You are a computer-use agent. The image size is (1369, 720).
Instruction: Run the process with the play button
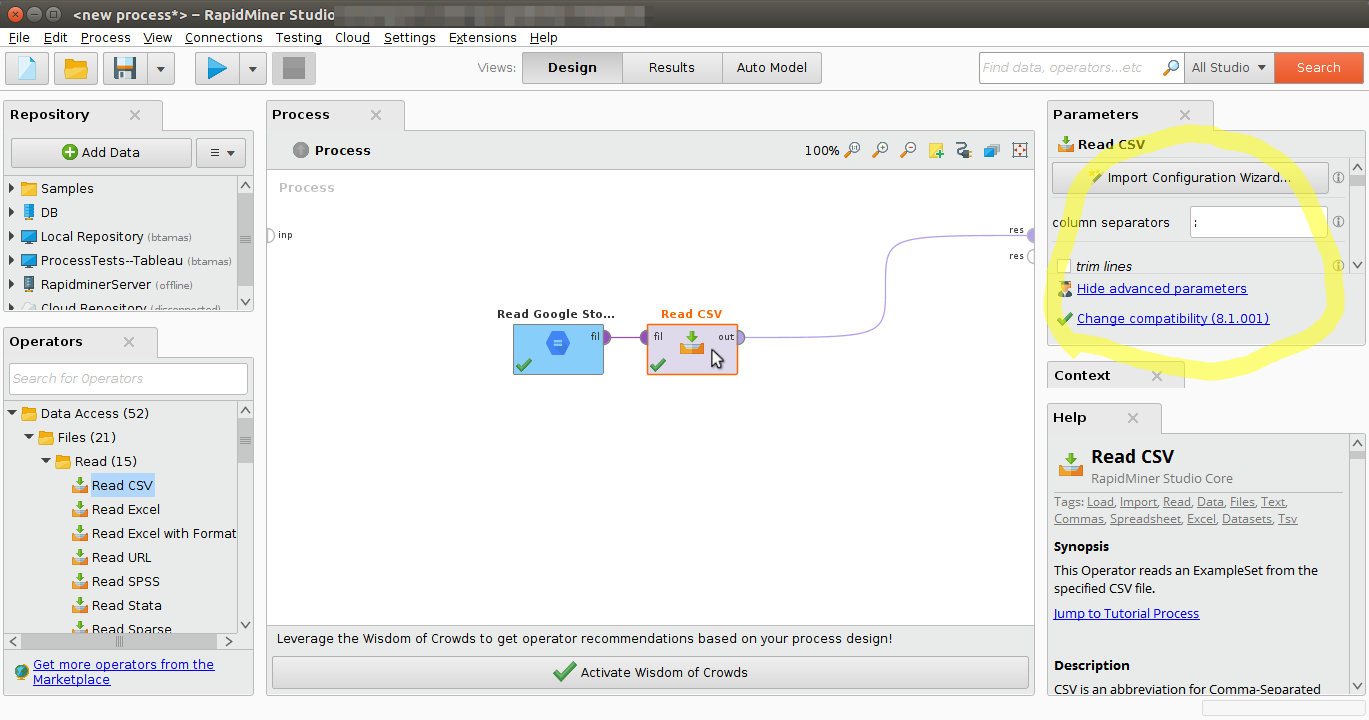click(218, 68)
